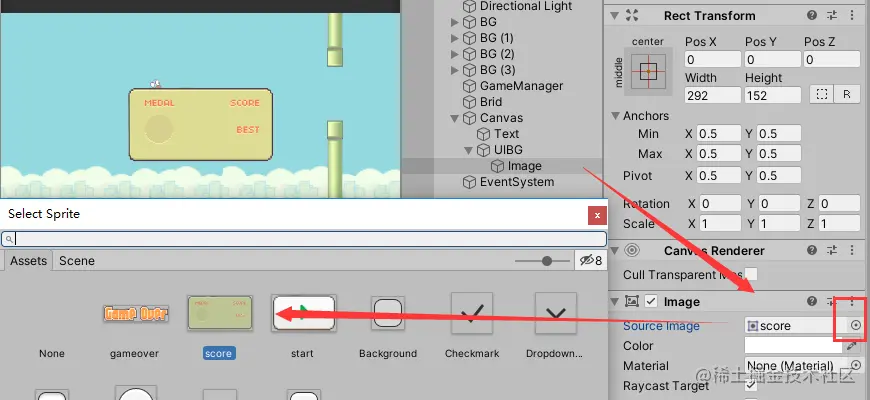Viewport: 870px width, 400px height.
Task: Click the cube icon beside Canvas
Action: 470,118
